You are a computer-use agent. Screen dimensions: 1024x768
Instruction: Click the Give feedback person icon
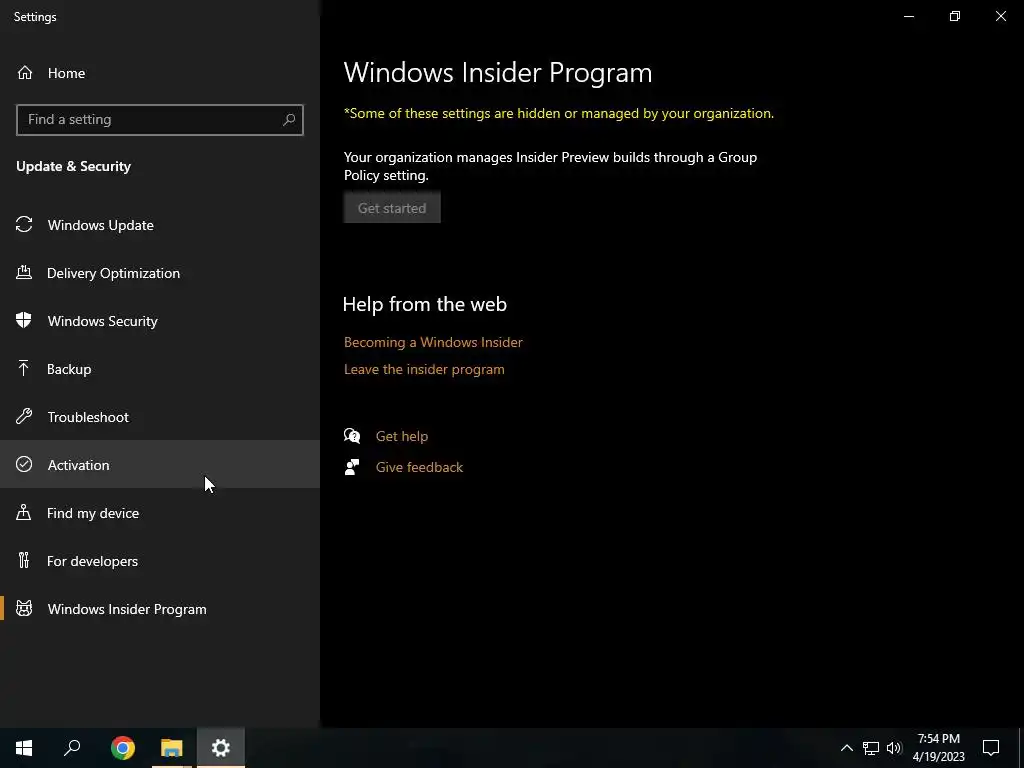[352, 467]
